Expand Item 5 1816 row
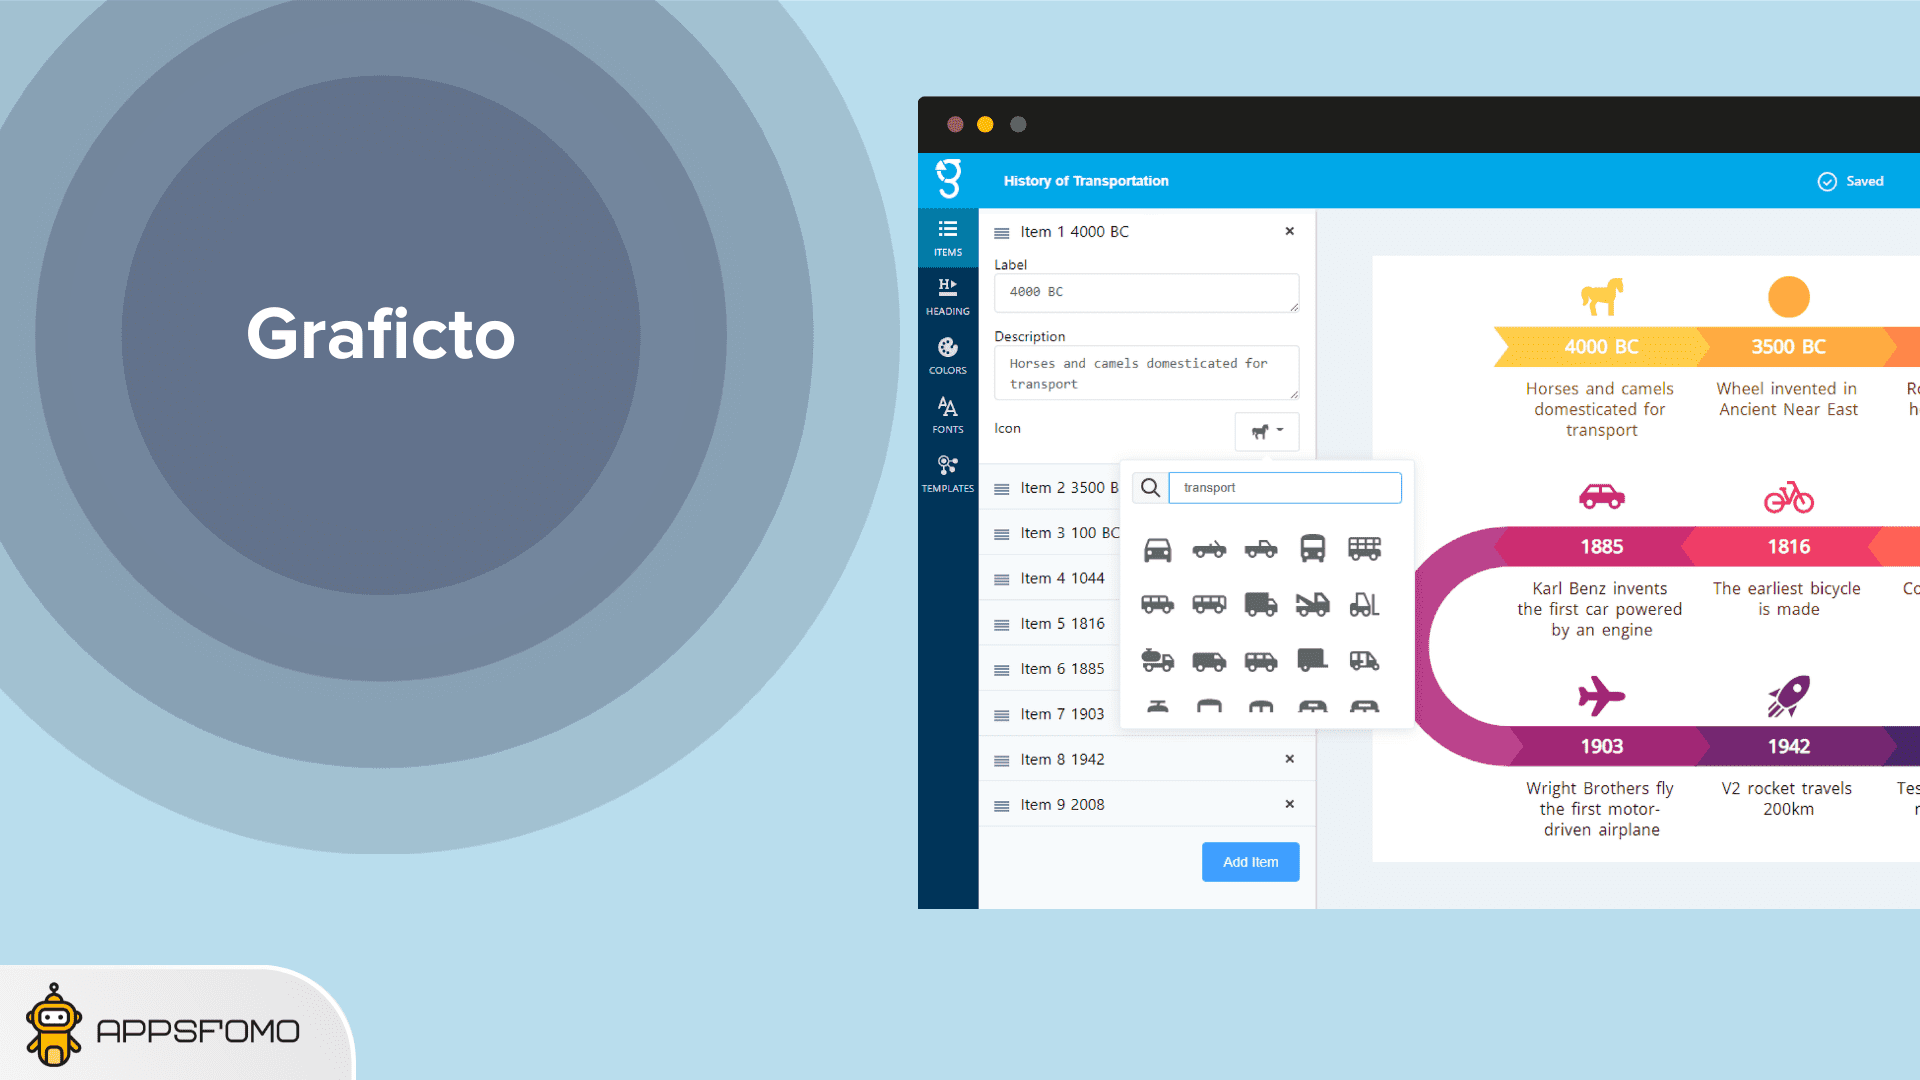Viewport: 1920px width, 1080px height. coord(1062,624)
